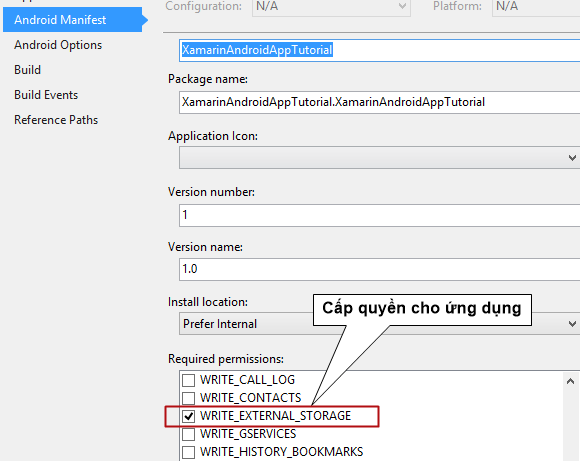
Task: Enable WRITE_CONTACTS permission checkbox
Action: point(188,398)
